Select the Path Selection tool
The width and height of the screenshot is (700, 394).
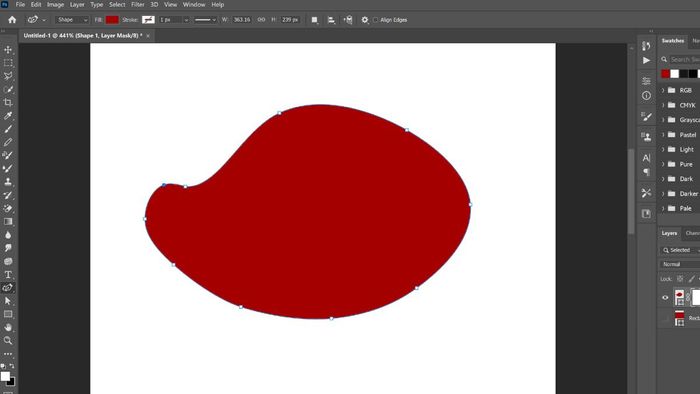[x=8, y=301]
